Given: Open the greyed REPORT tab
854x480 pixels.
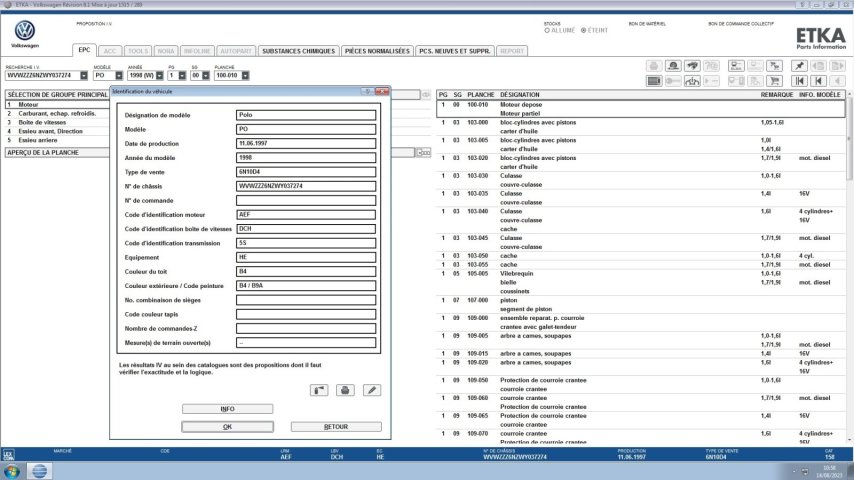Looking at the screenshot, I should [512, 51].
